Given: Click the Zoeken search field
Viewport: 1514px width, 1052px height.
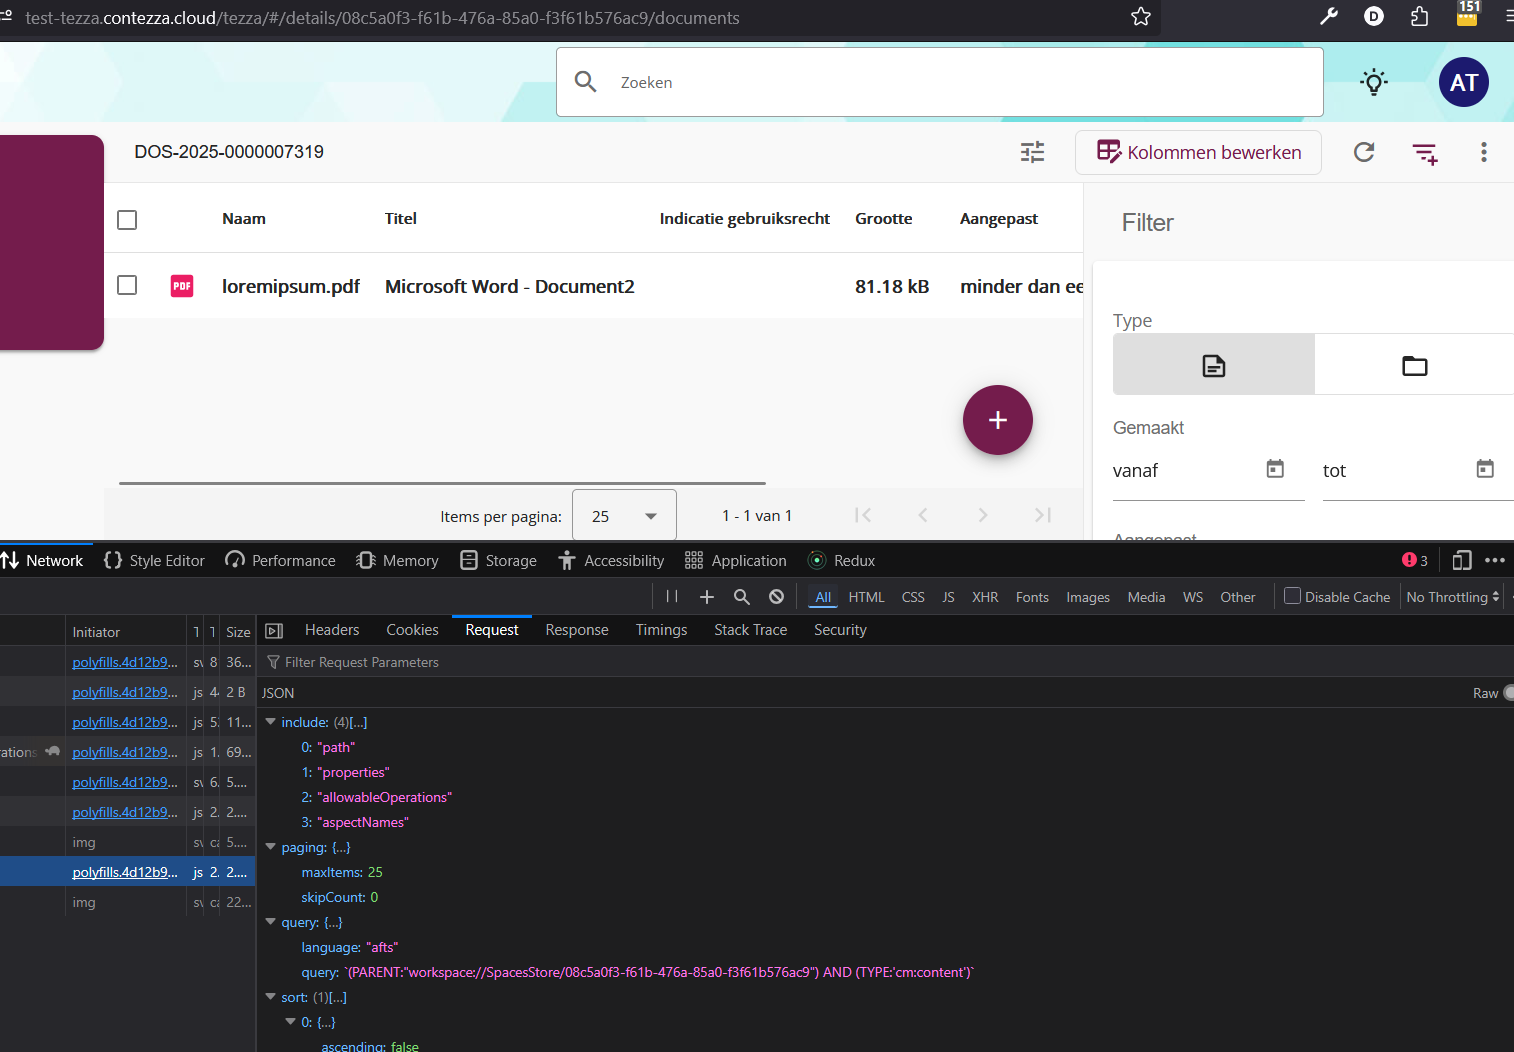Looking at the screenshot, I should point(940,82).
